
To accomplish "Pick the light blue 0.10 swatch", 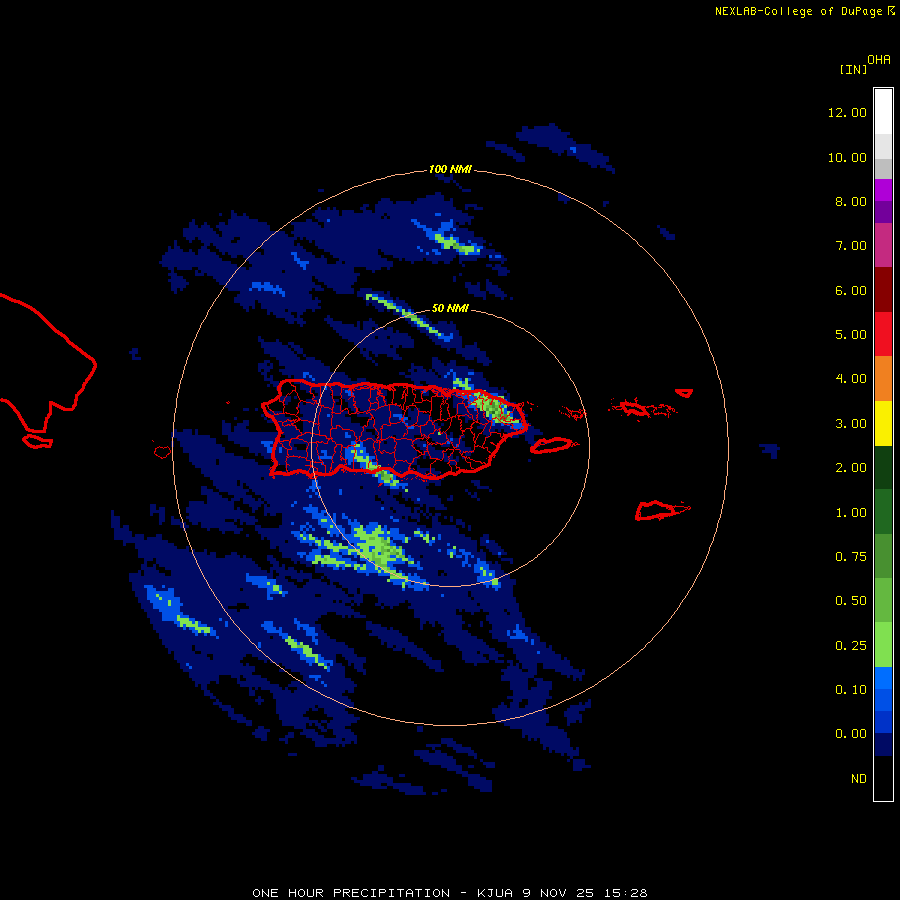I will tap(883, 678).
